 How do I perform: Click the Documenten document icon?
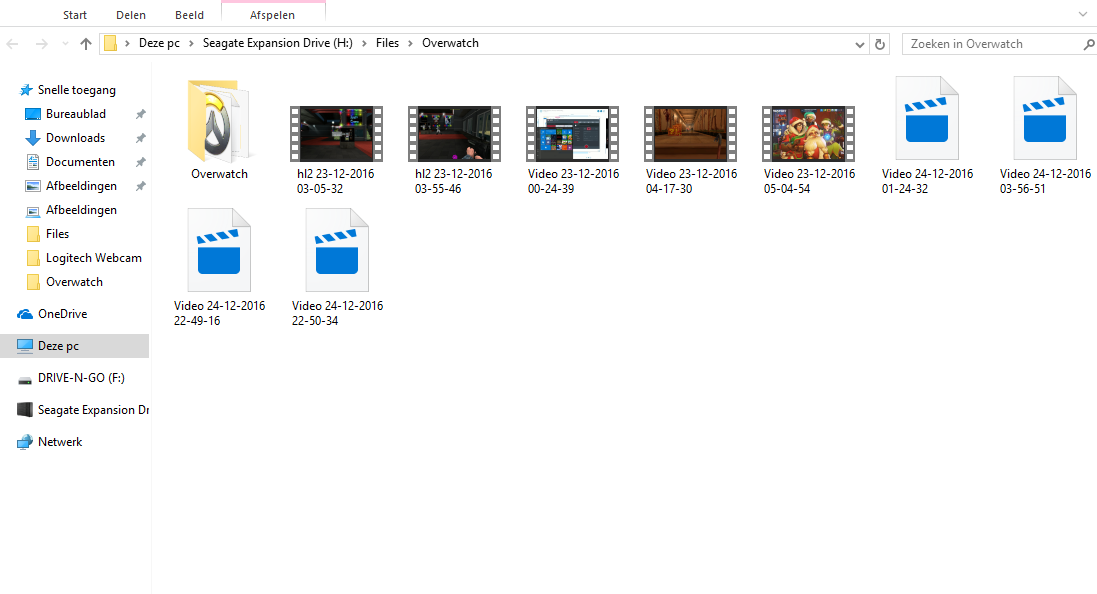pos(33,162)
